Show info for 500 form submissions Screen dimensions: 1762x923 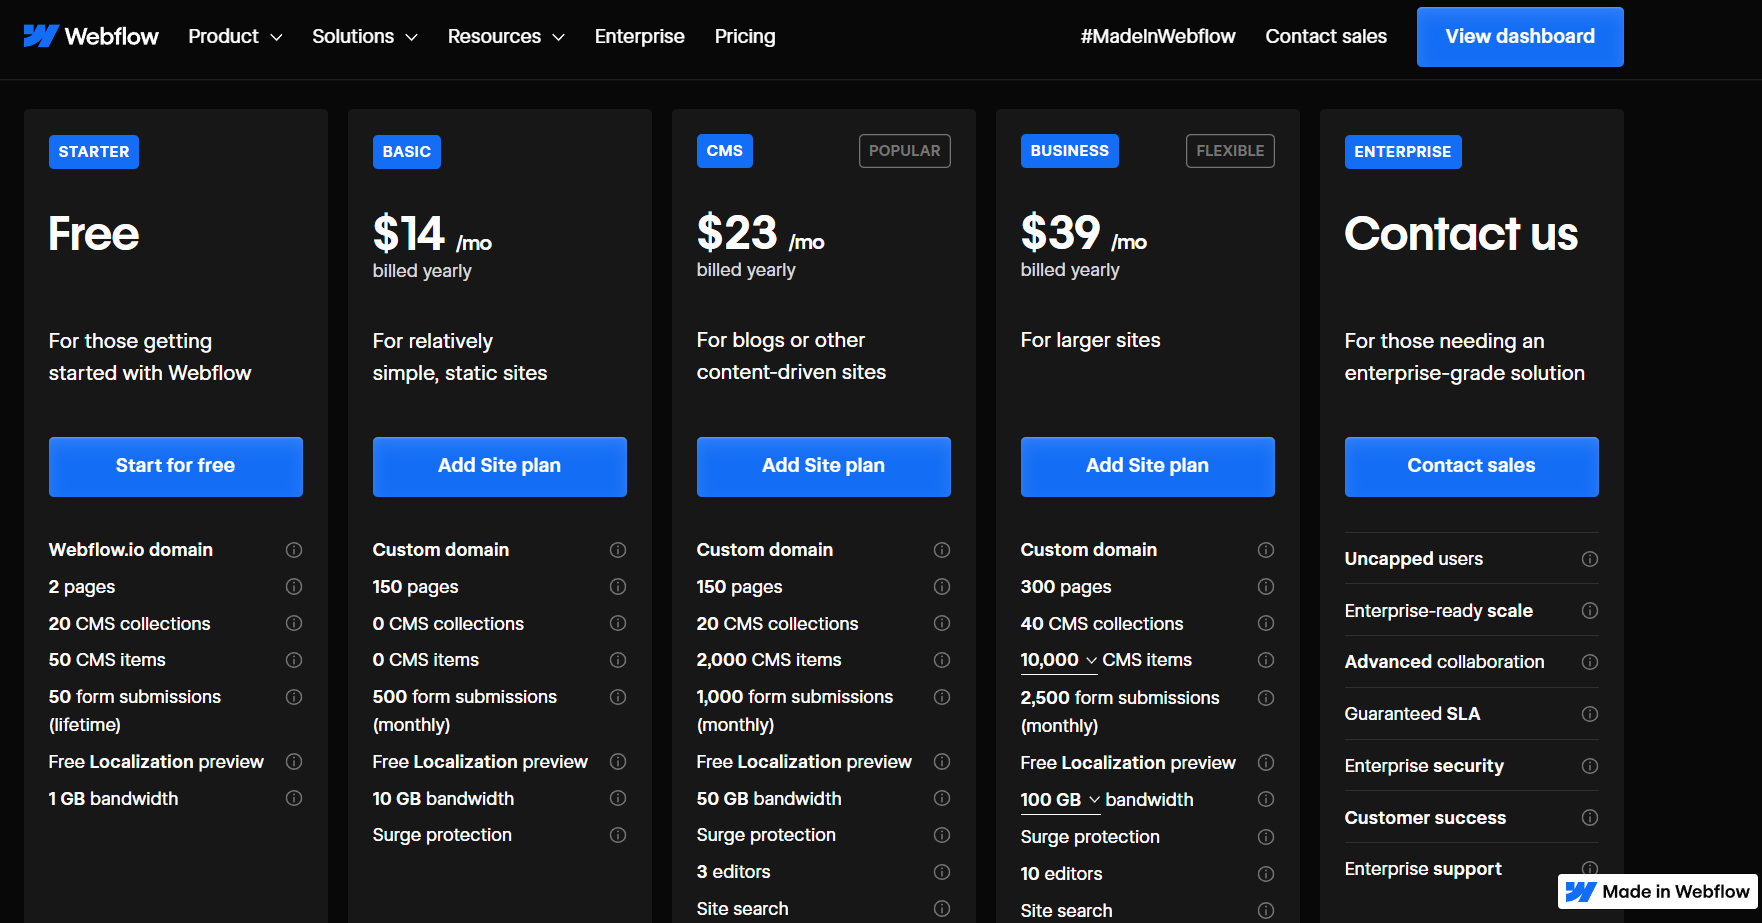pos(618,697)
